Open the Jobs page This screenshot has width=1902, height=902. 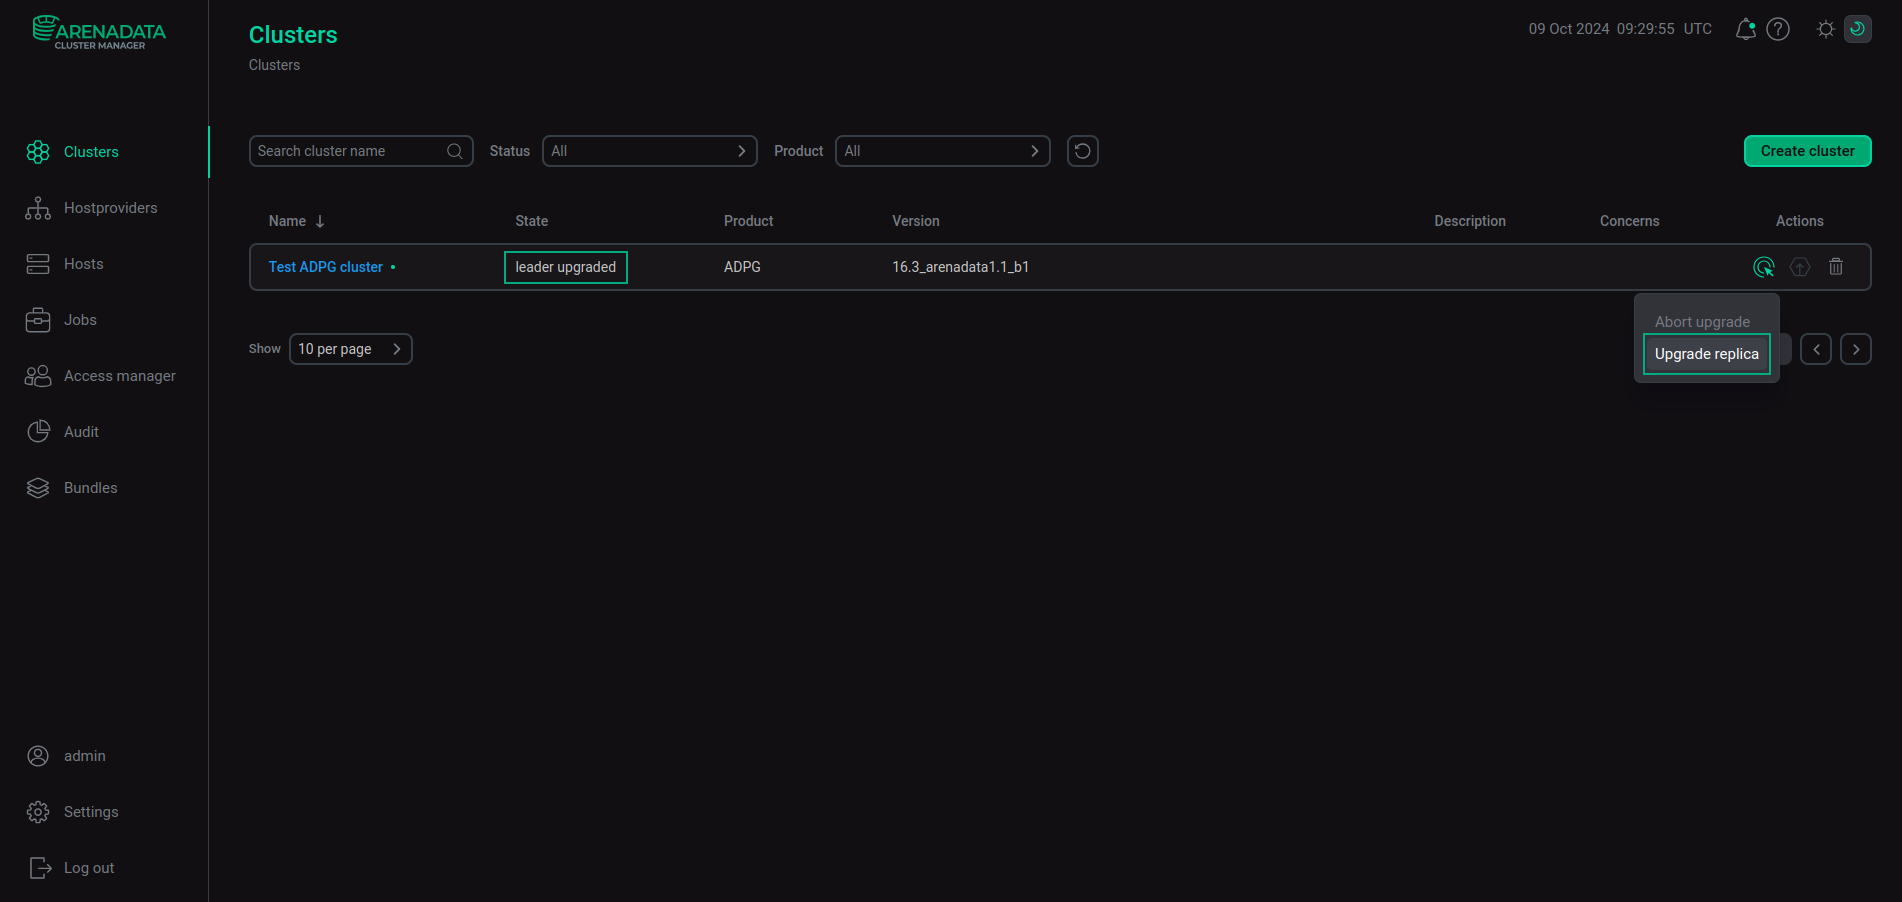61,320
